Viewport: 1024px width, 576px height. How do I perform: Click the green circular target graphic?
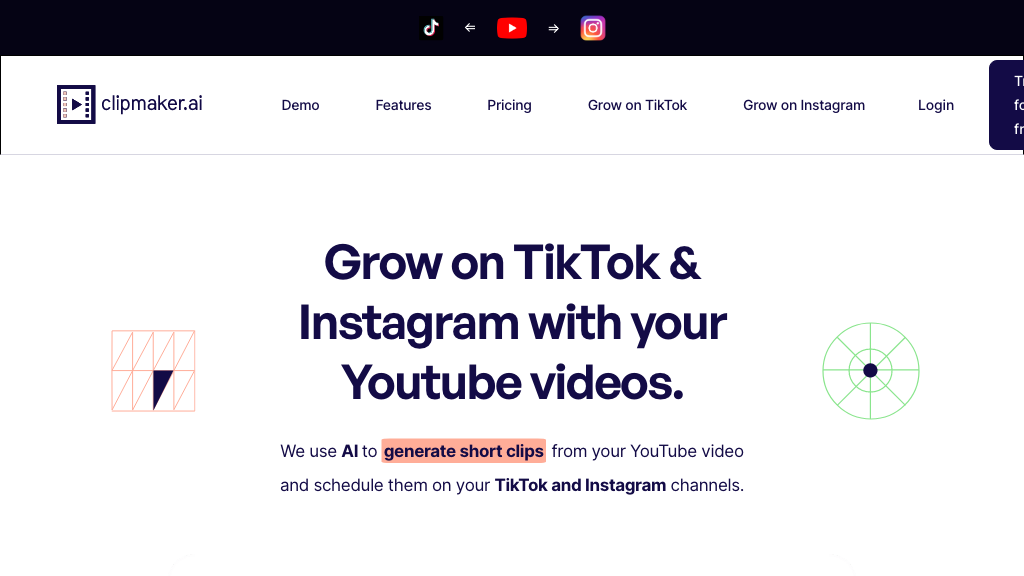point(871,371)
